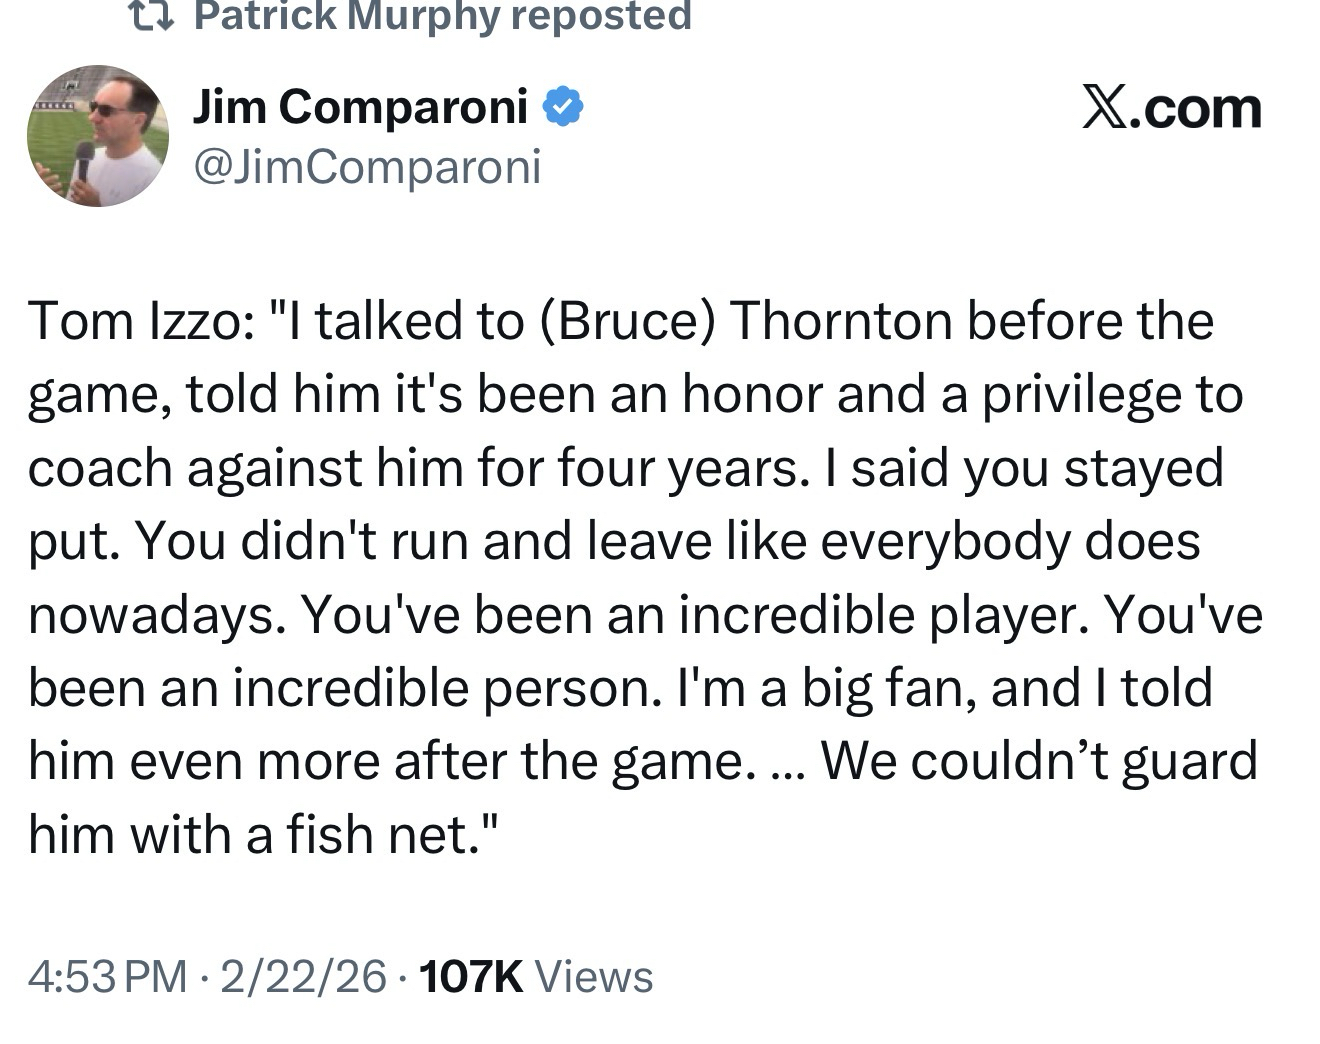The image size is (1320, 1044).
Task: Click the 107K view count
Action: 471,976
